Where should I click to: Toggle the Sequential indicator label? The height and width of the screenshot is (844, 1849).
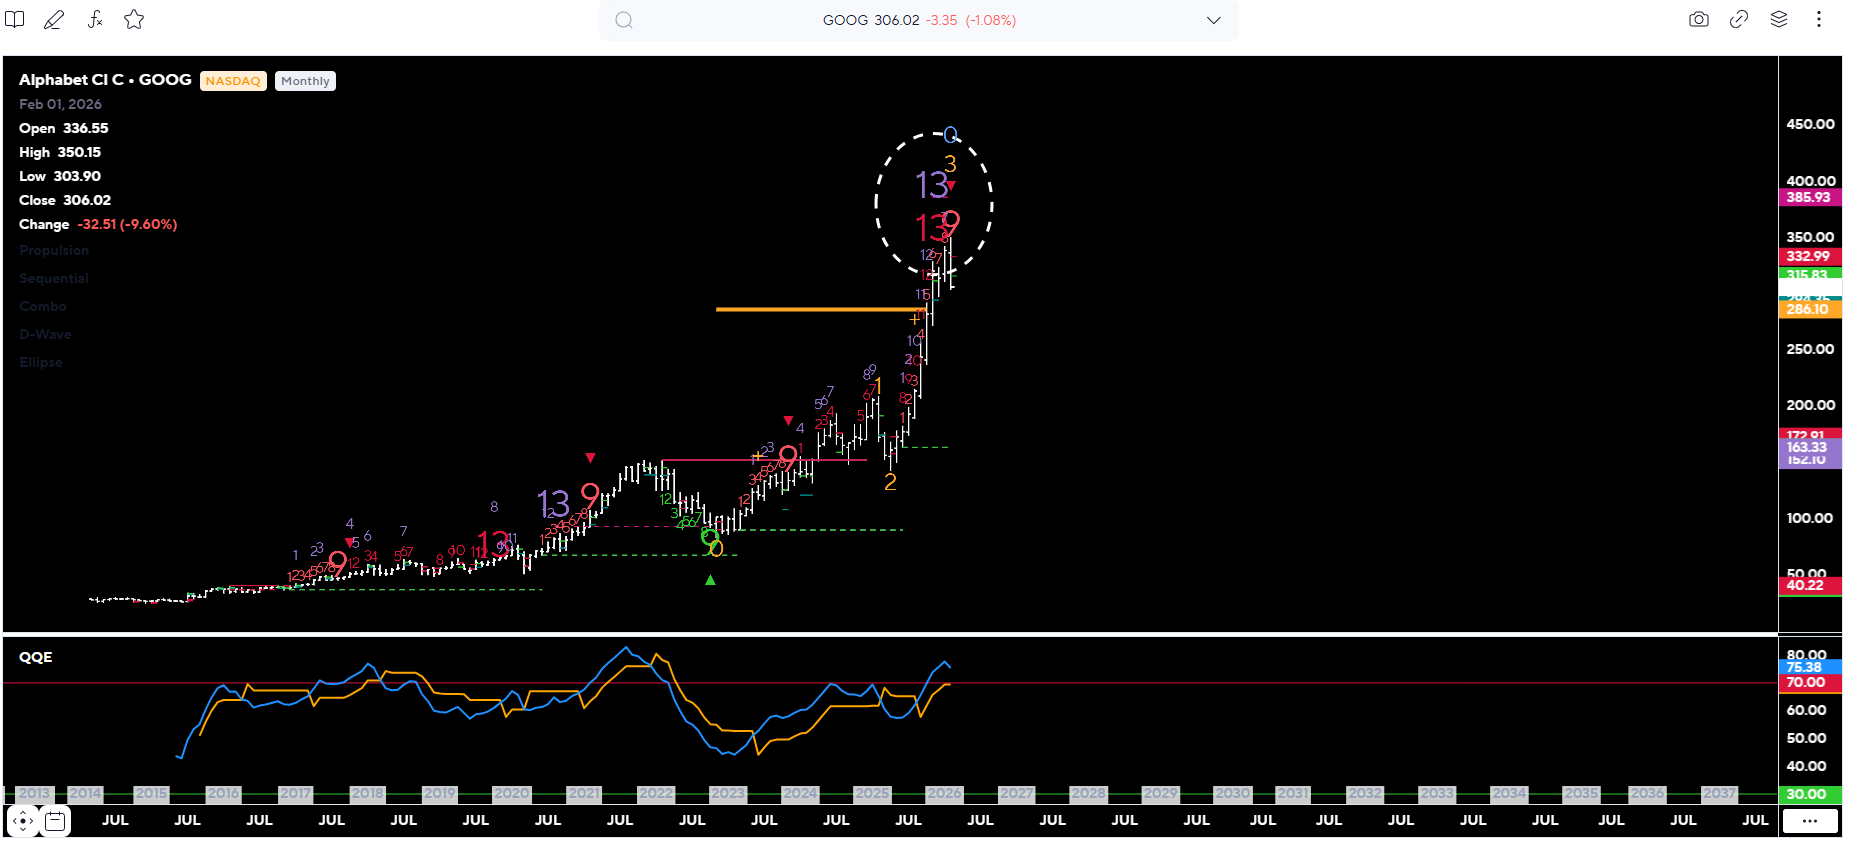[x=54, y=279]
